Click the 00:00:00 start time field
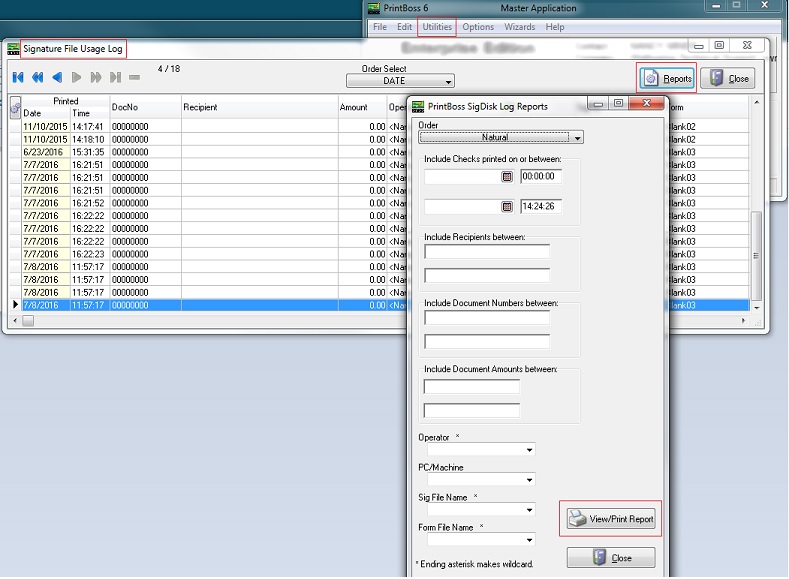 point(541,177)
